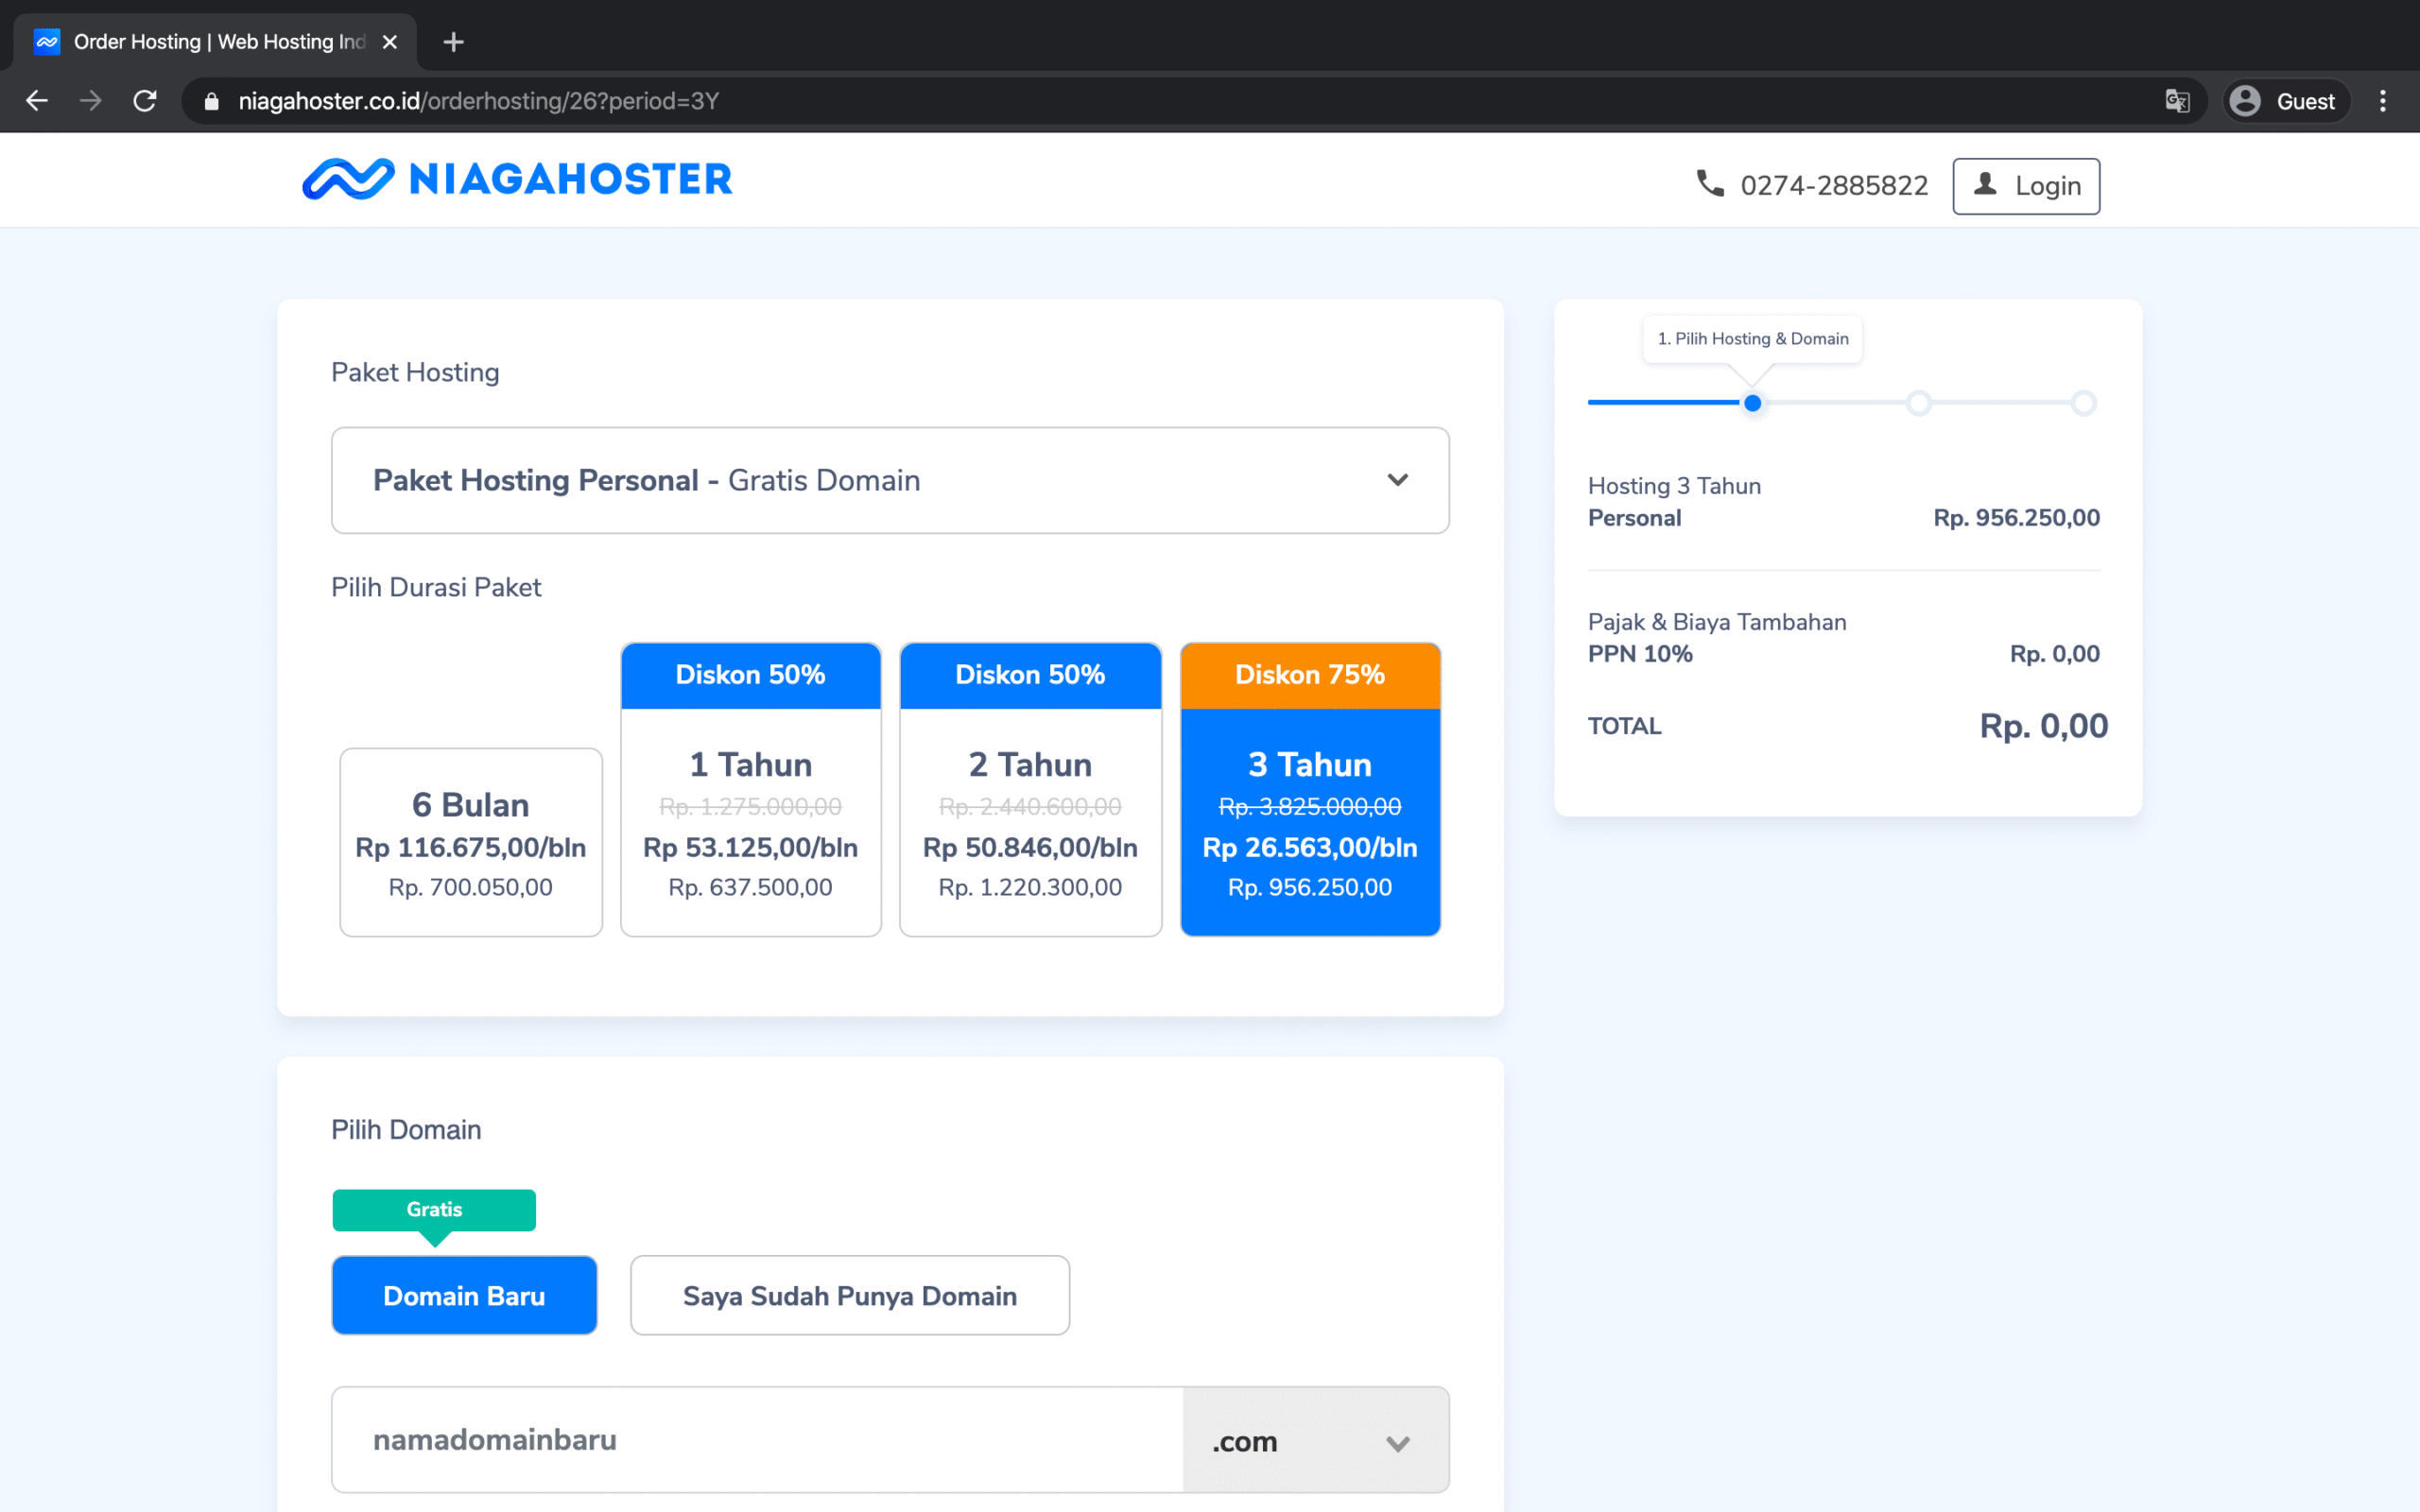Open Chrome's three-dot menu

click(x=2383, y=101)
